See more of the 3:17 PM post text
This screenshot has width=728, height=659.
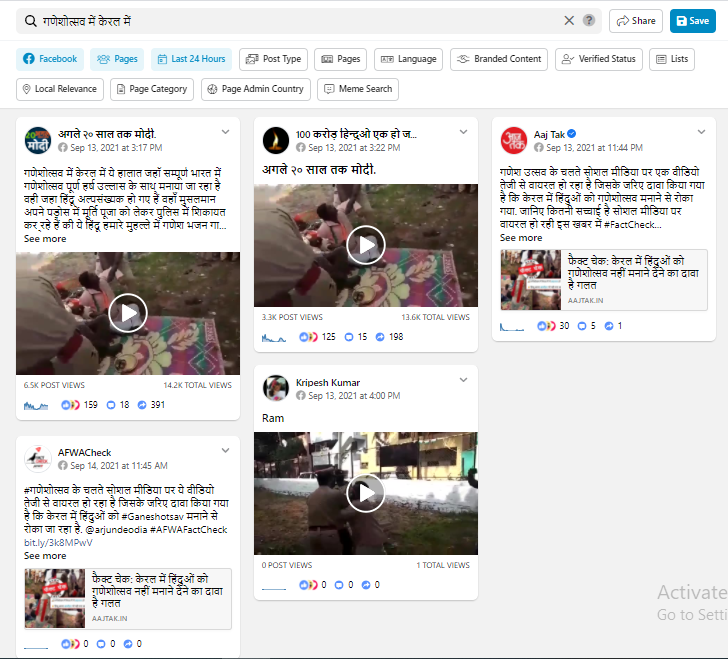(x=45, y=239)
